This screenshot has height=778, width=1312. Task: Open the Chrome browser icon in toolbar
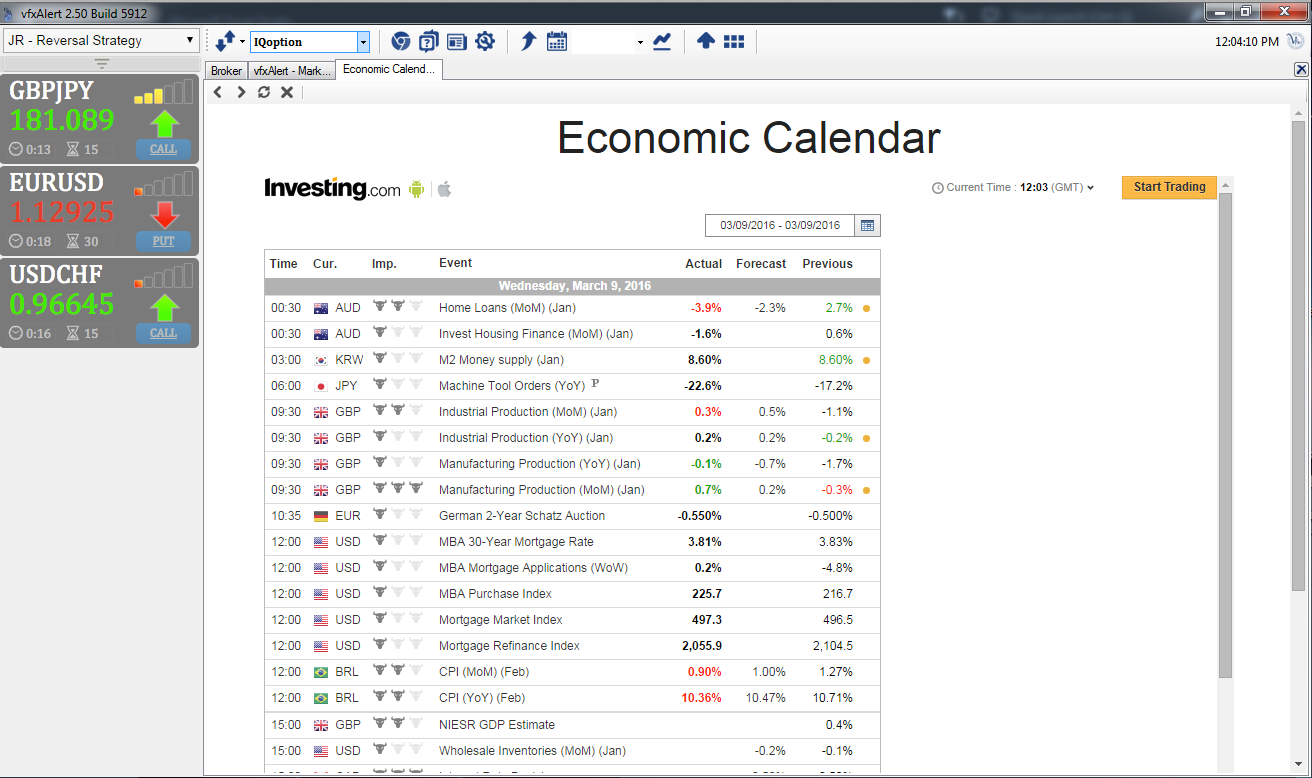[x=400, y=41]
